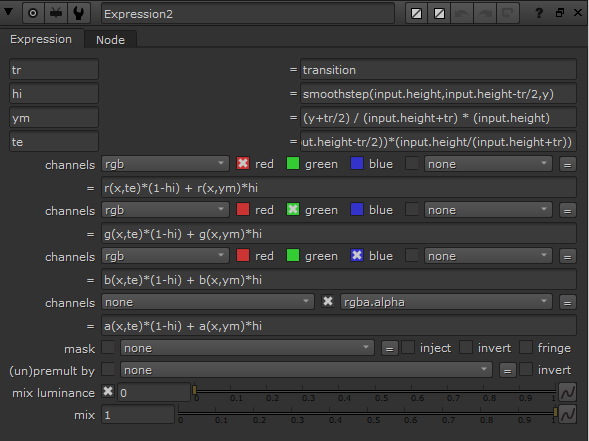Click the transition expression field
Viewport: 589px width, 441px height.
tap(438, 69)
